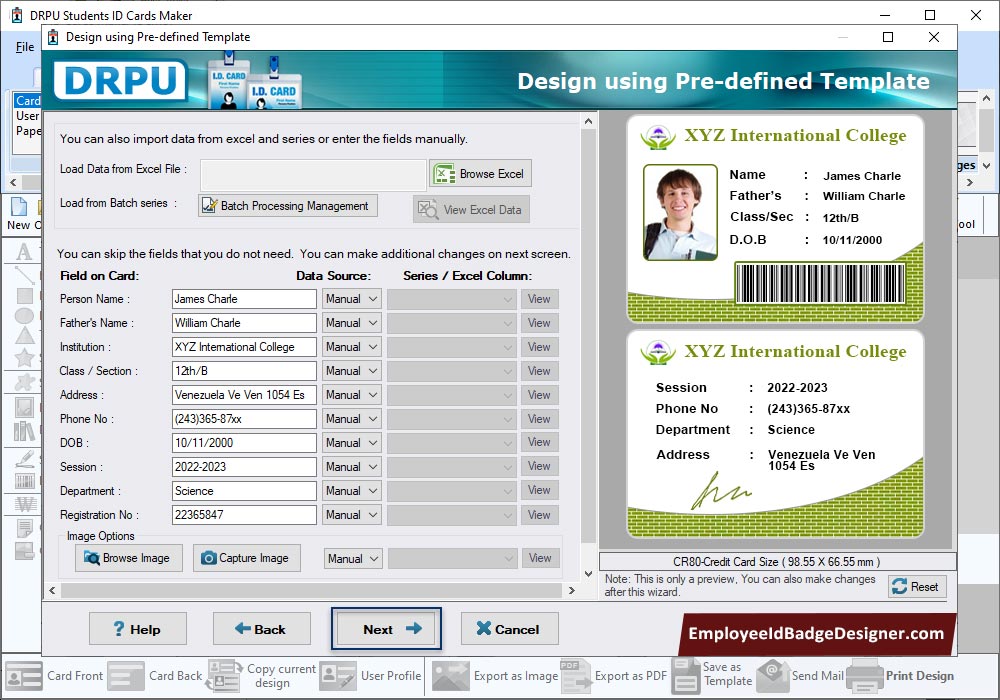Cancel the template wizard
1000x700 pixels.
pos(510,629)
